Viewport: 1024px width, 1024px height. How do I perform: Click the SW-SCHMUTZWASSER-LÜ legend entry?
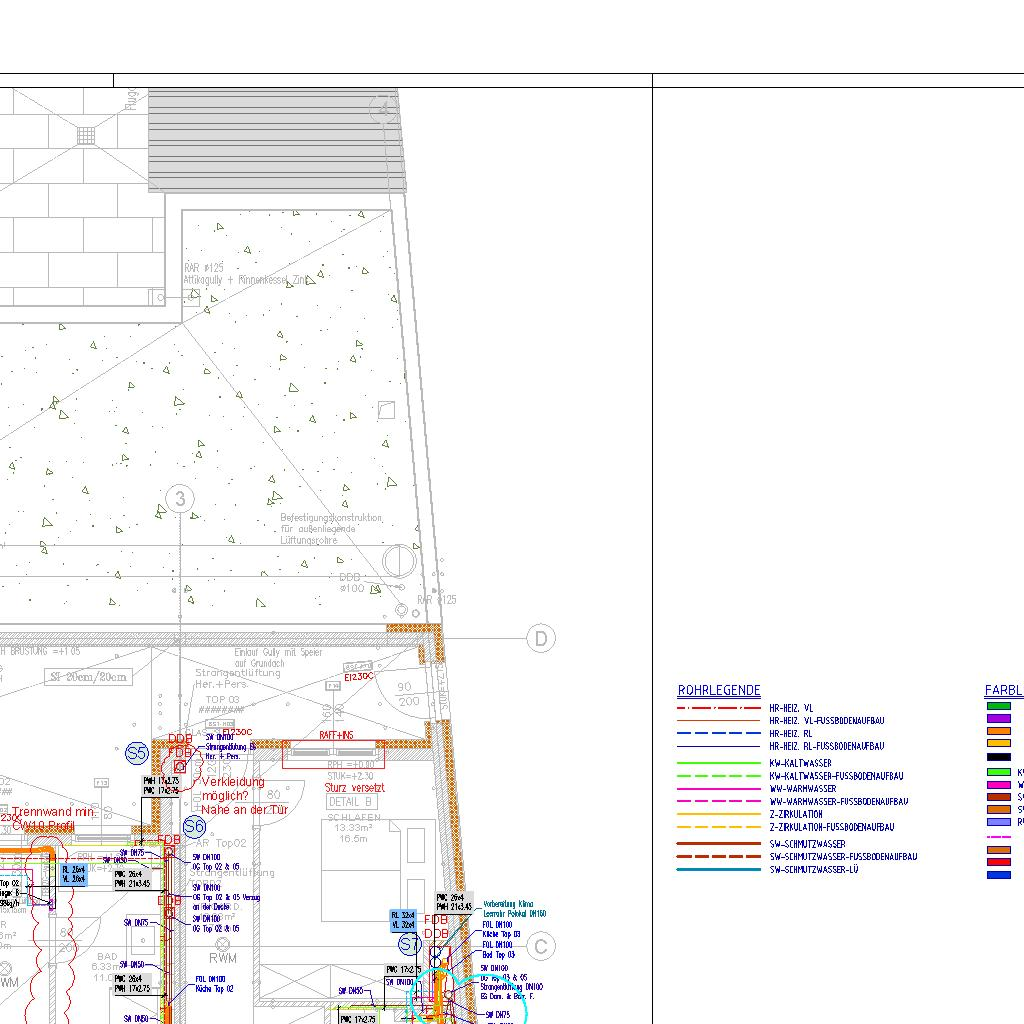[813, 870]
